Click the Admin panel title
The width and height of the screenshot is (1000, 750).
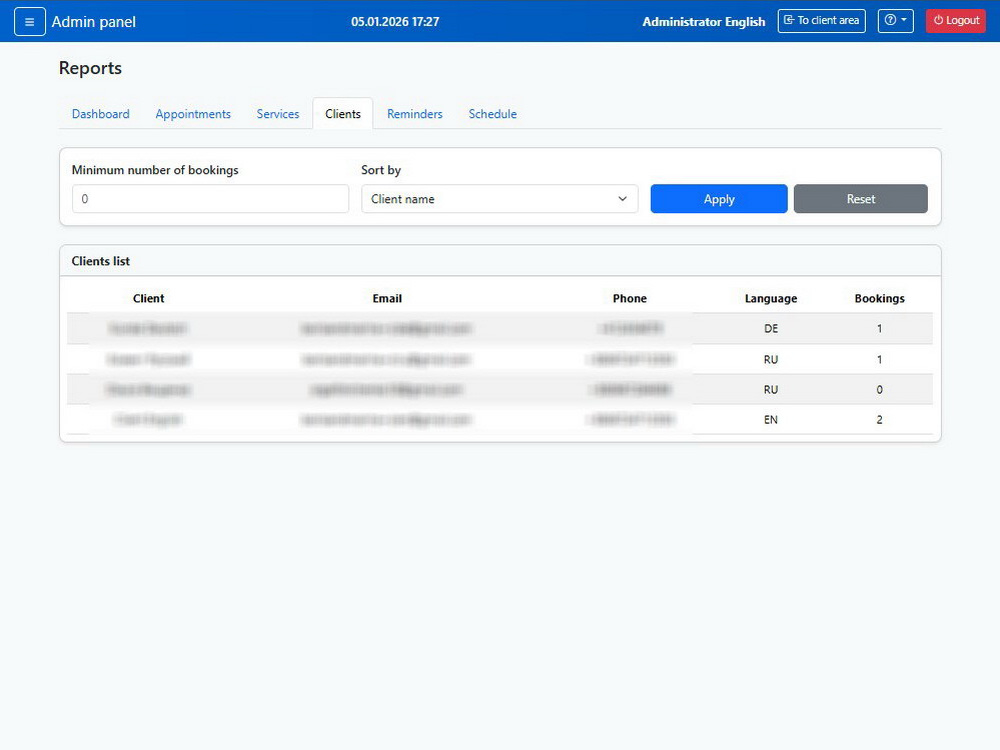94,22
